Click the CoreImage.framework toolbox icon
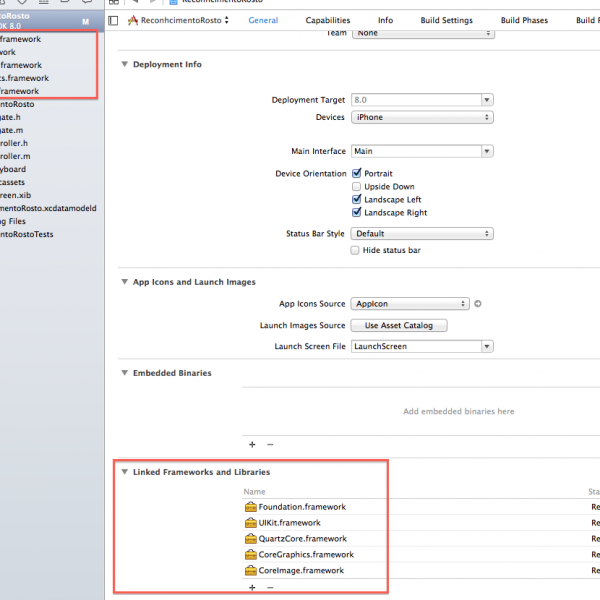 pyautogui.click(x=251, y=571)
